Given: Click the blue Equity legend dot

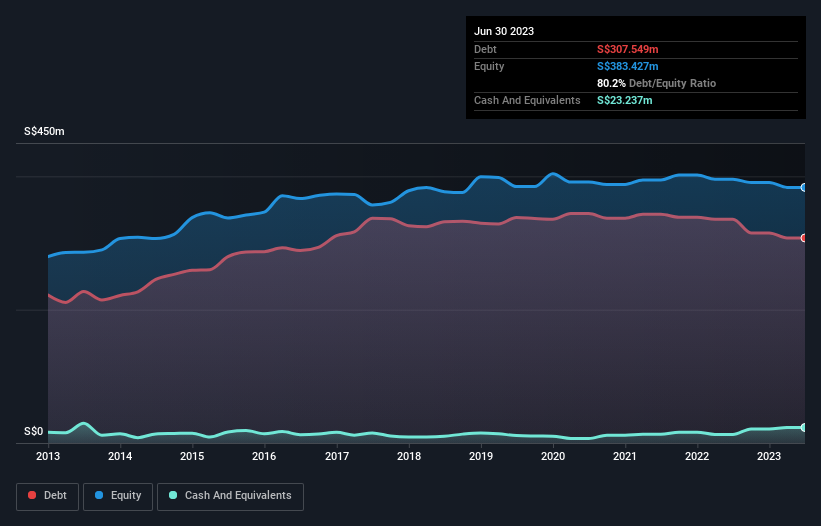Looking at the screenshot, I should click(98, 495).
